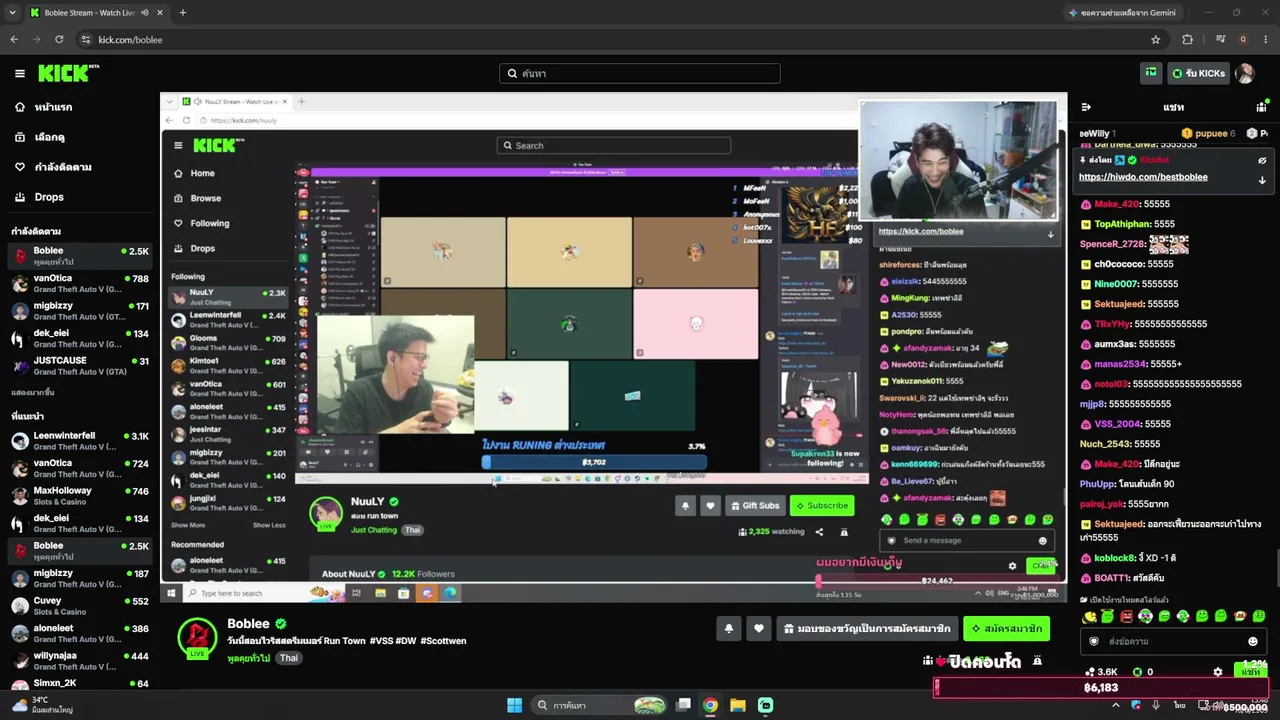Click the red emote in quick emotes
The height and width of the screenshot is (720, 1280).
coord(1127,616)
